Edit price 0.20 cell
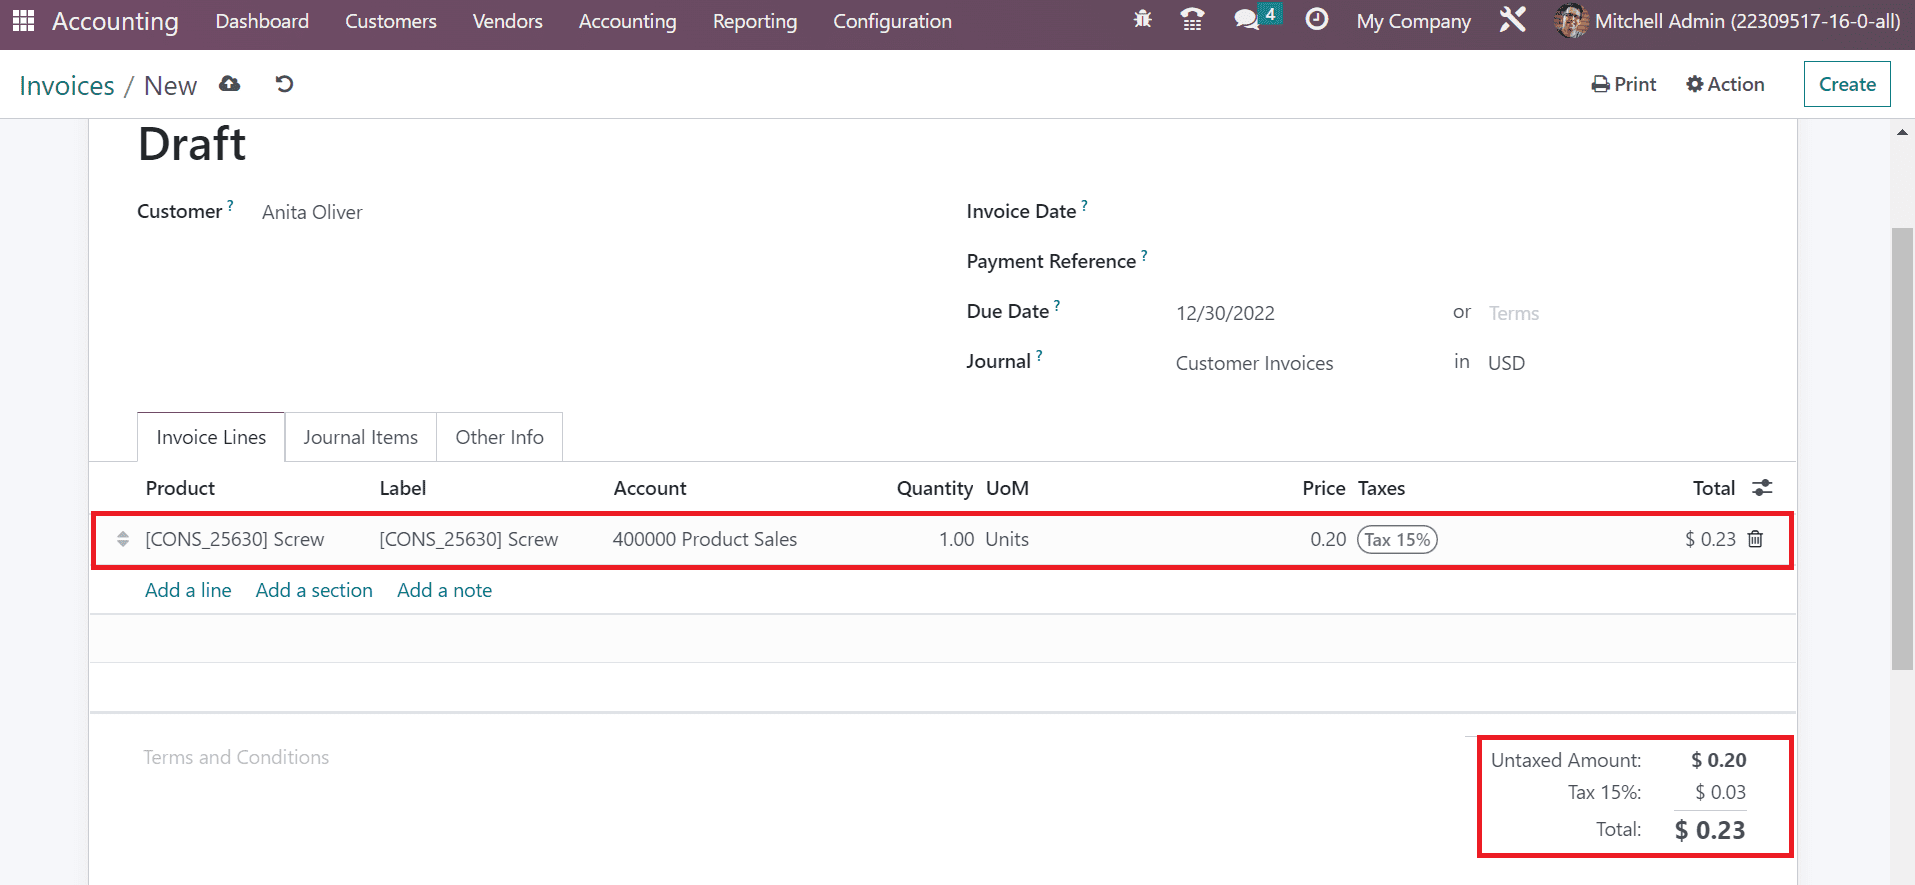Screen dimensions: 1915x885 click(x=1328, y=539)
